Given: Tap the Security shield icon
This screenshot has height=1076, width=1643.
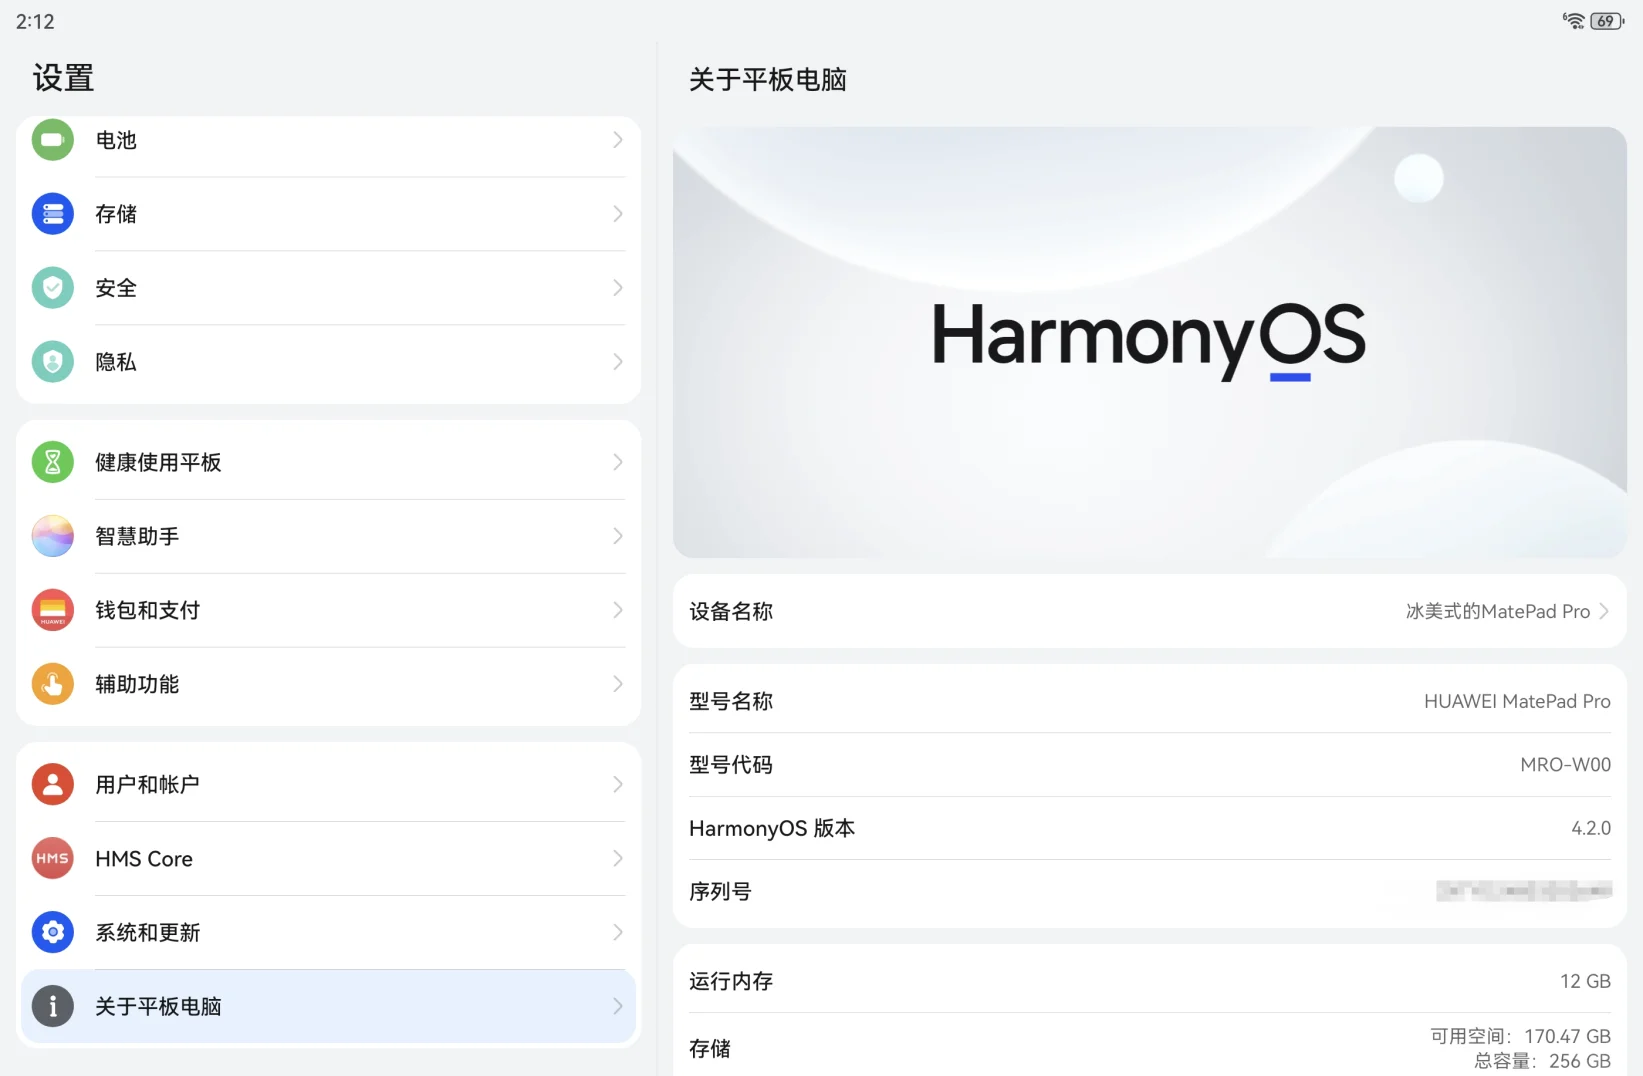Looking at the screenshot, I should (53, 288).
